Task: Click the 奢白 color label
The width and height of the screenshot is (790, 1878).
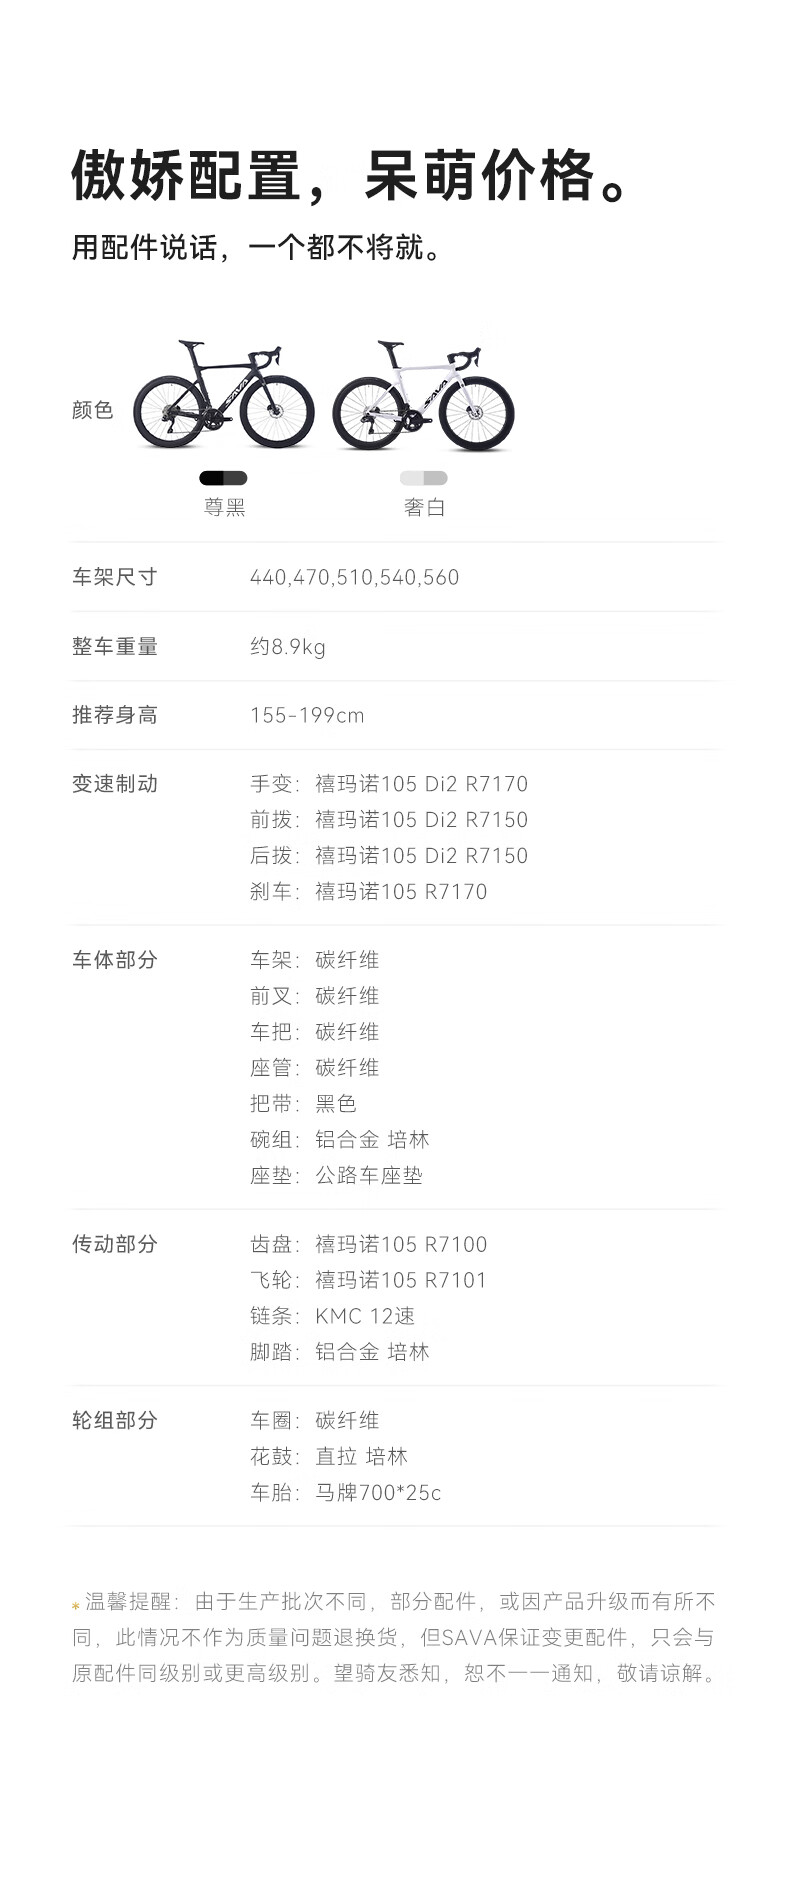Action: (424, 507)
